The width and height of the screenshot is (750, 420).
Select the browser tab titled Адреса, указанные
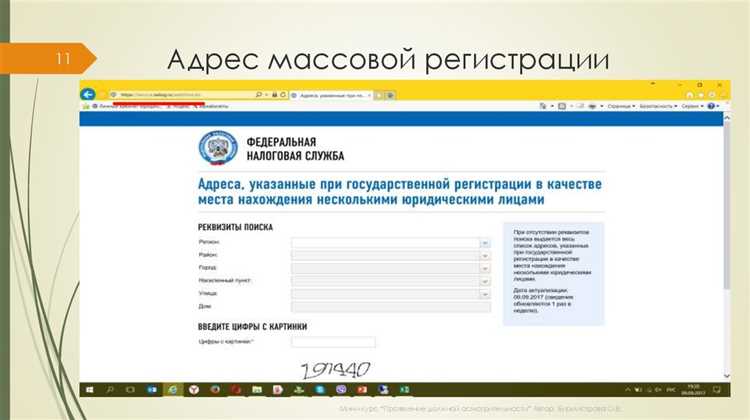pyautogui.click(x=332, y=96)
